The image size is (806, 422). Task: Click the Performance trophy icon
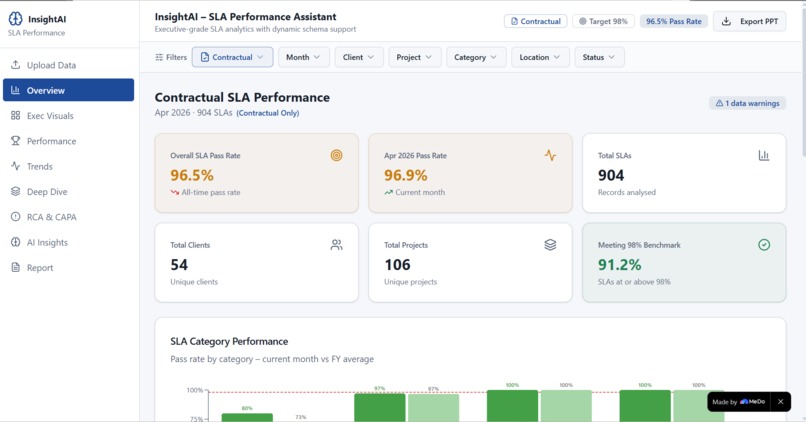tap(15, 140)
